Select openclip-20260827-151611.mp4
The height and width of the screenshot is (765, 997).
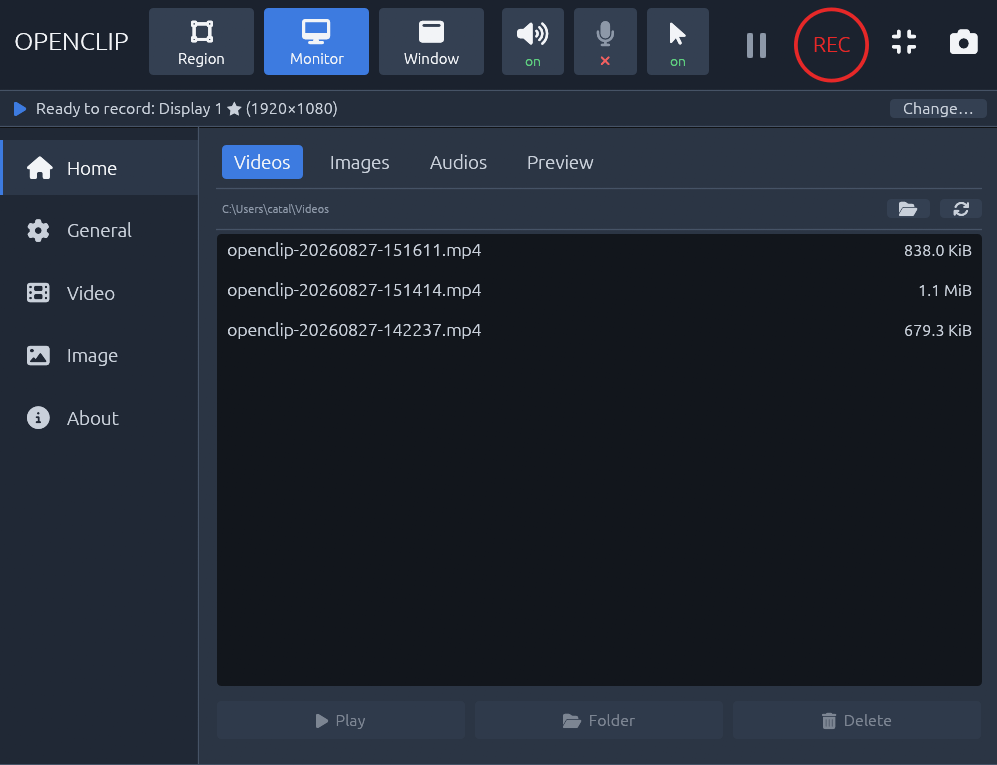point(599,250)
